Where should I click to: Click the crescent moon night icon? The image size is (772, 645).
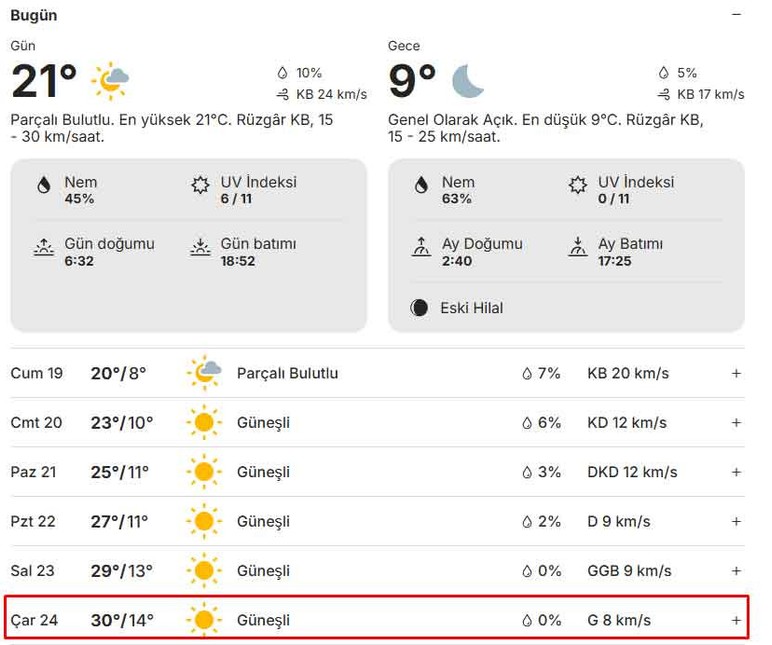(467, 81)
